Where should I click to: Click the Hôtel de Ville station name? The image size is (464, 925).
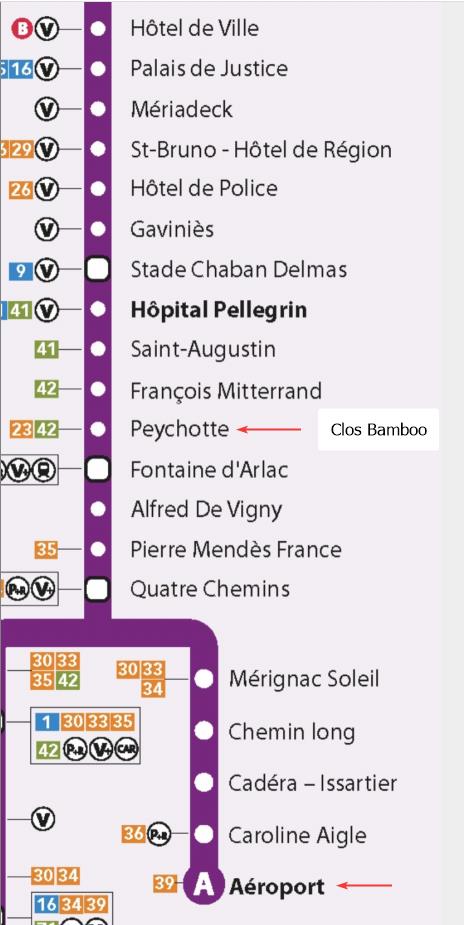coord(195,28)
